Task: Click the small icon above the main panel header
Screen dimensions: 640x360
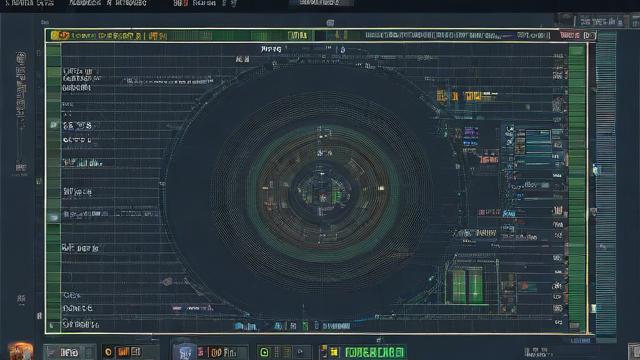Action: (330, 23)
